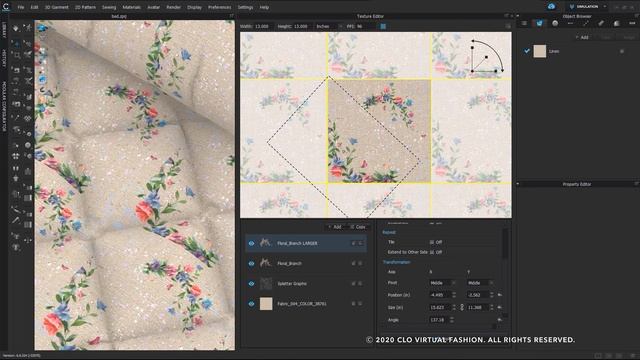The height and width of the screenshot is (360, 640).
Task: Click Copy in the texture layers panel
Action: point(358,227)
